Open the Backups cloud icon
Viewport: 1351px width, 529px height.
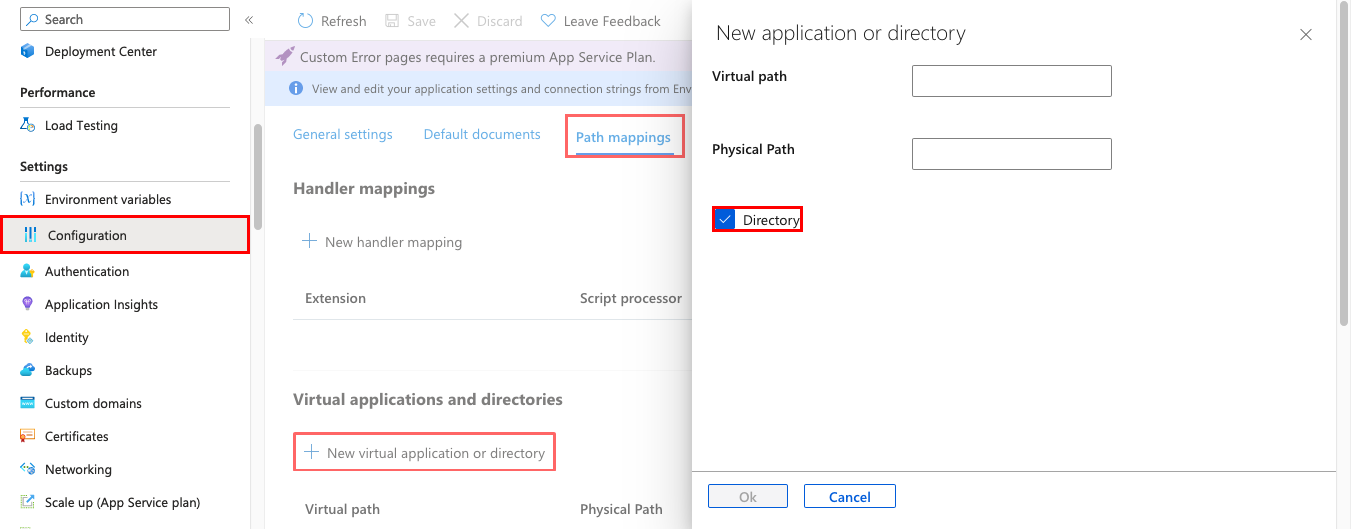click(x=27, y=370)
